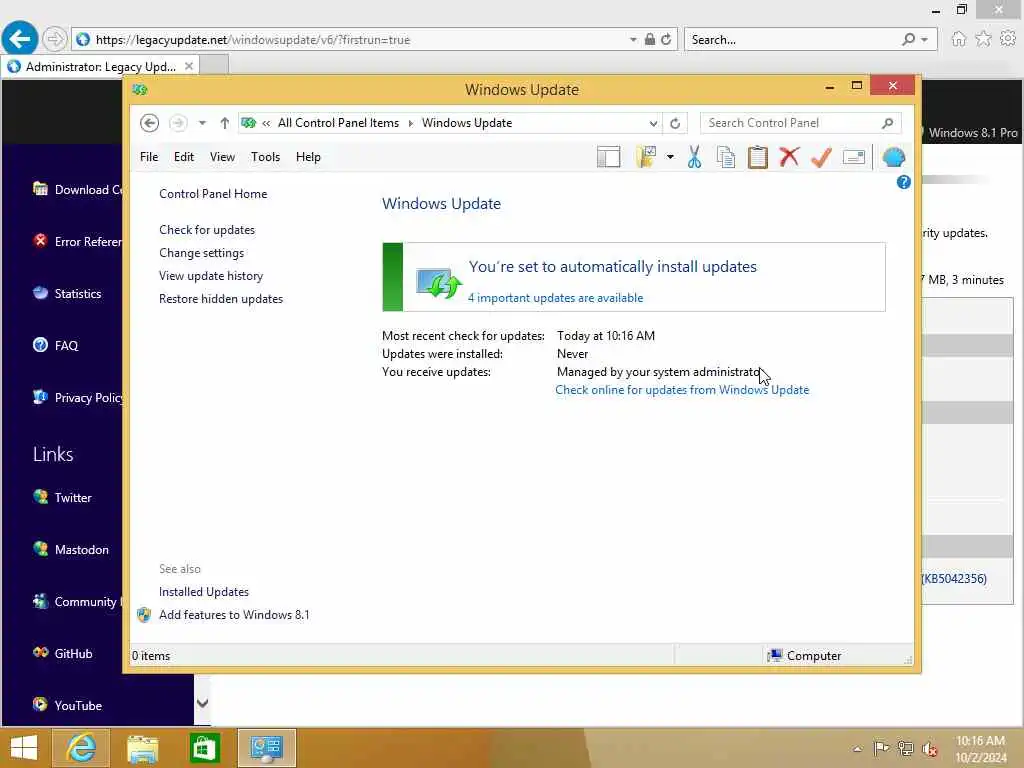The image size is (1024, 768).
Task: Open a new tab in Internet Explorer
Action: click(214, 66)
